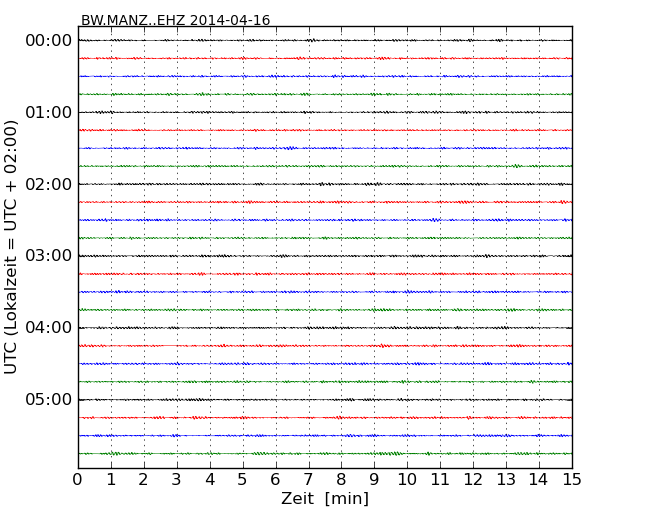Click x-axis tick label 1
This screenshot has width=650, height=520.
coord(111,479)
